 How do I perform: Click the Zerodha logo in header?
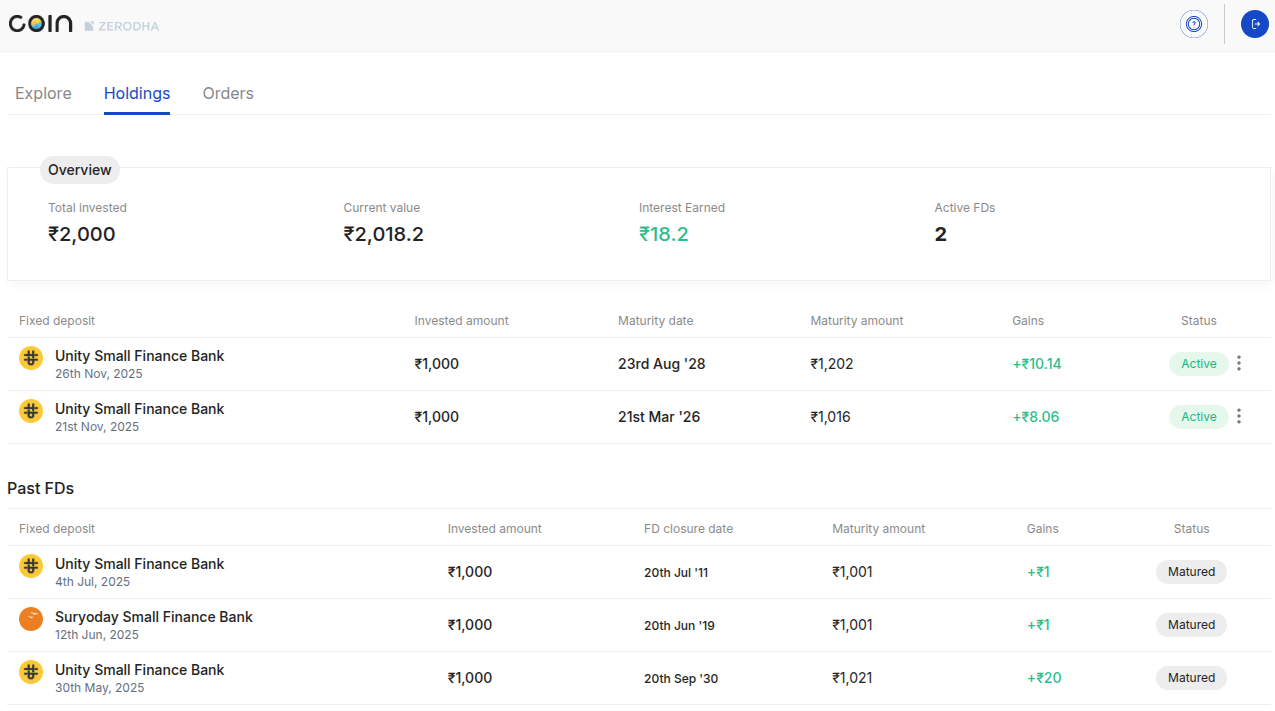(122, 26)
